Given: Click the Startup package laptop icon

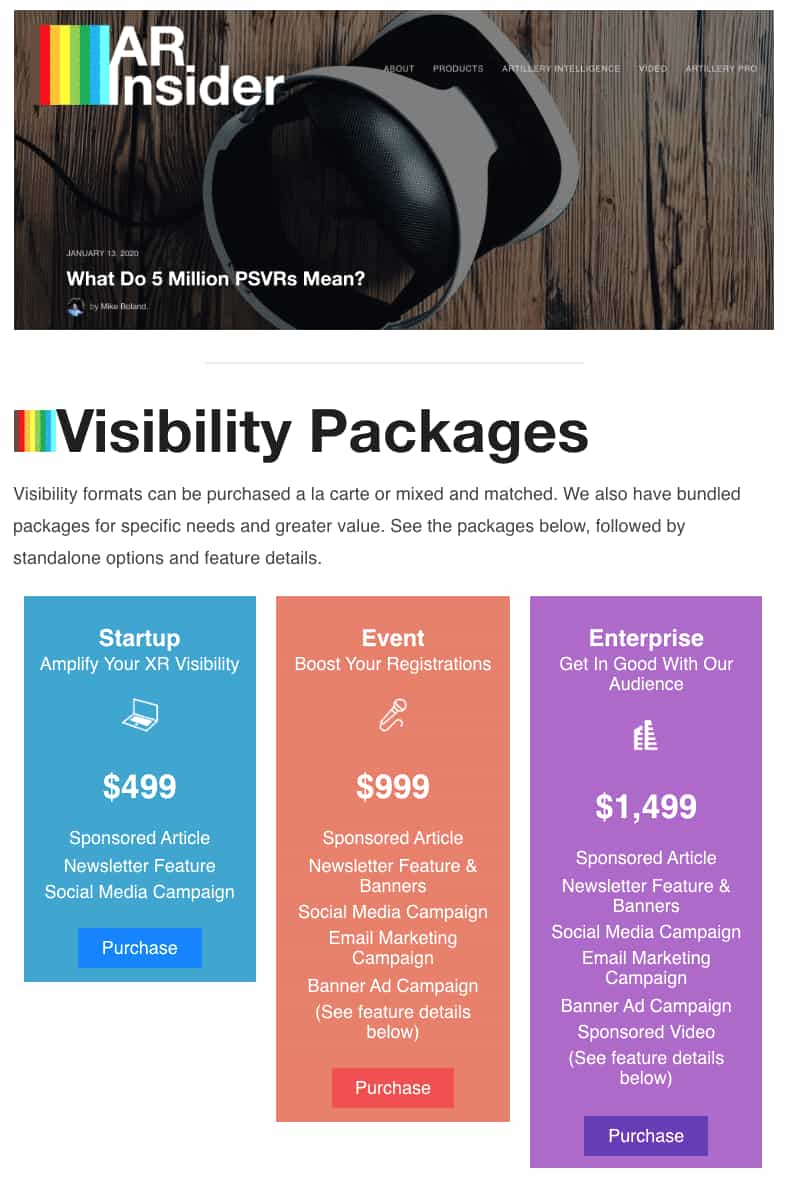Looking at the screenshot, I should (x=140, y=715).
